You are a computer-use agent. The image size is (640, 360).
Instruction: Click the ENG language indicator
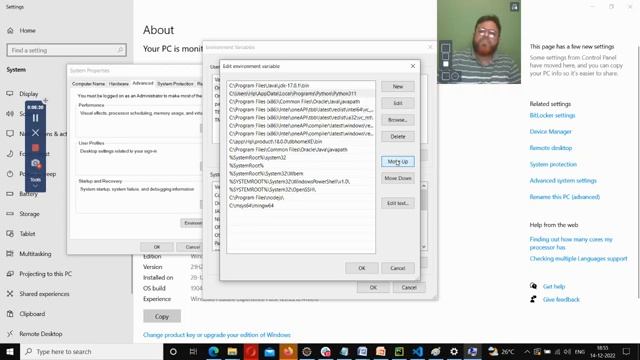pyautogui.click(x=580, y=351)
